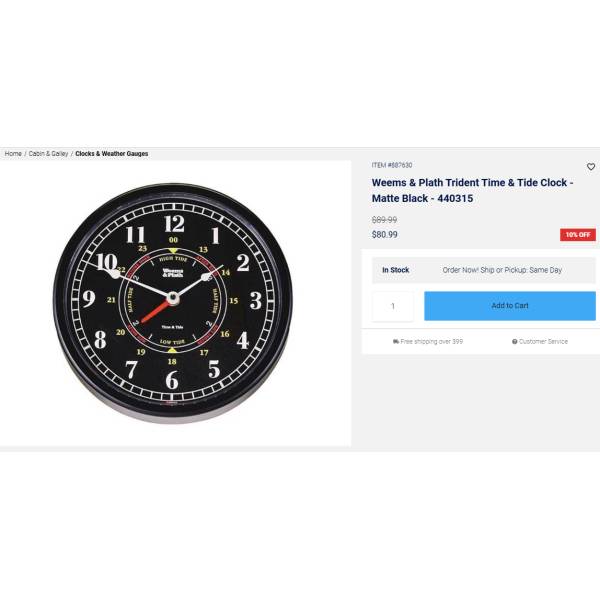Click the crossed-out $89.99 original price
600x600 pixels.
384,220
